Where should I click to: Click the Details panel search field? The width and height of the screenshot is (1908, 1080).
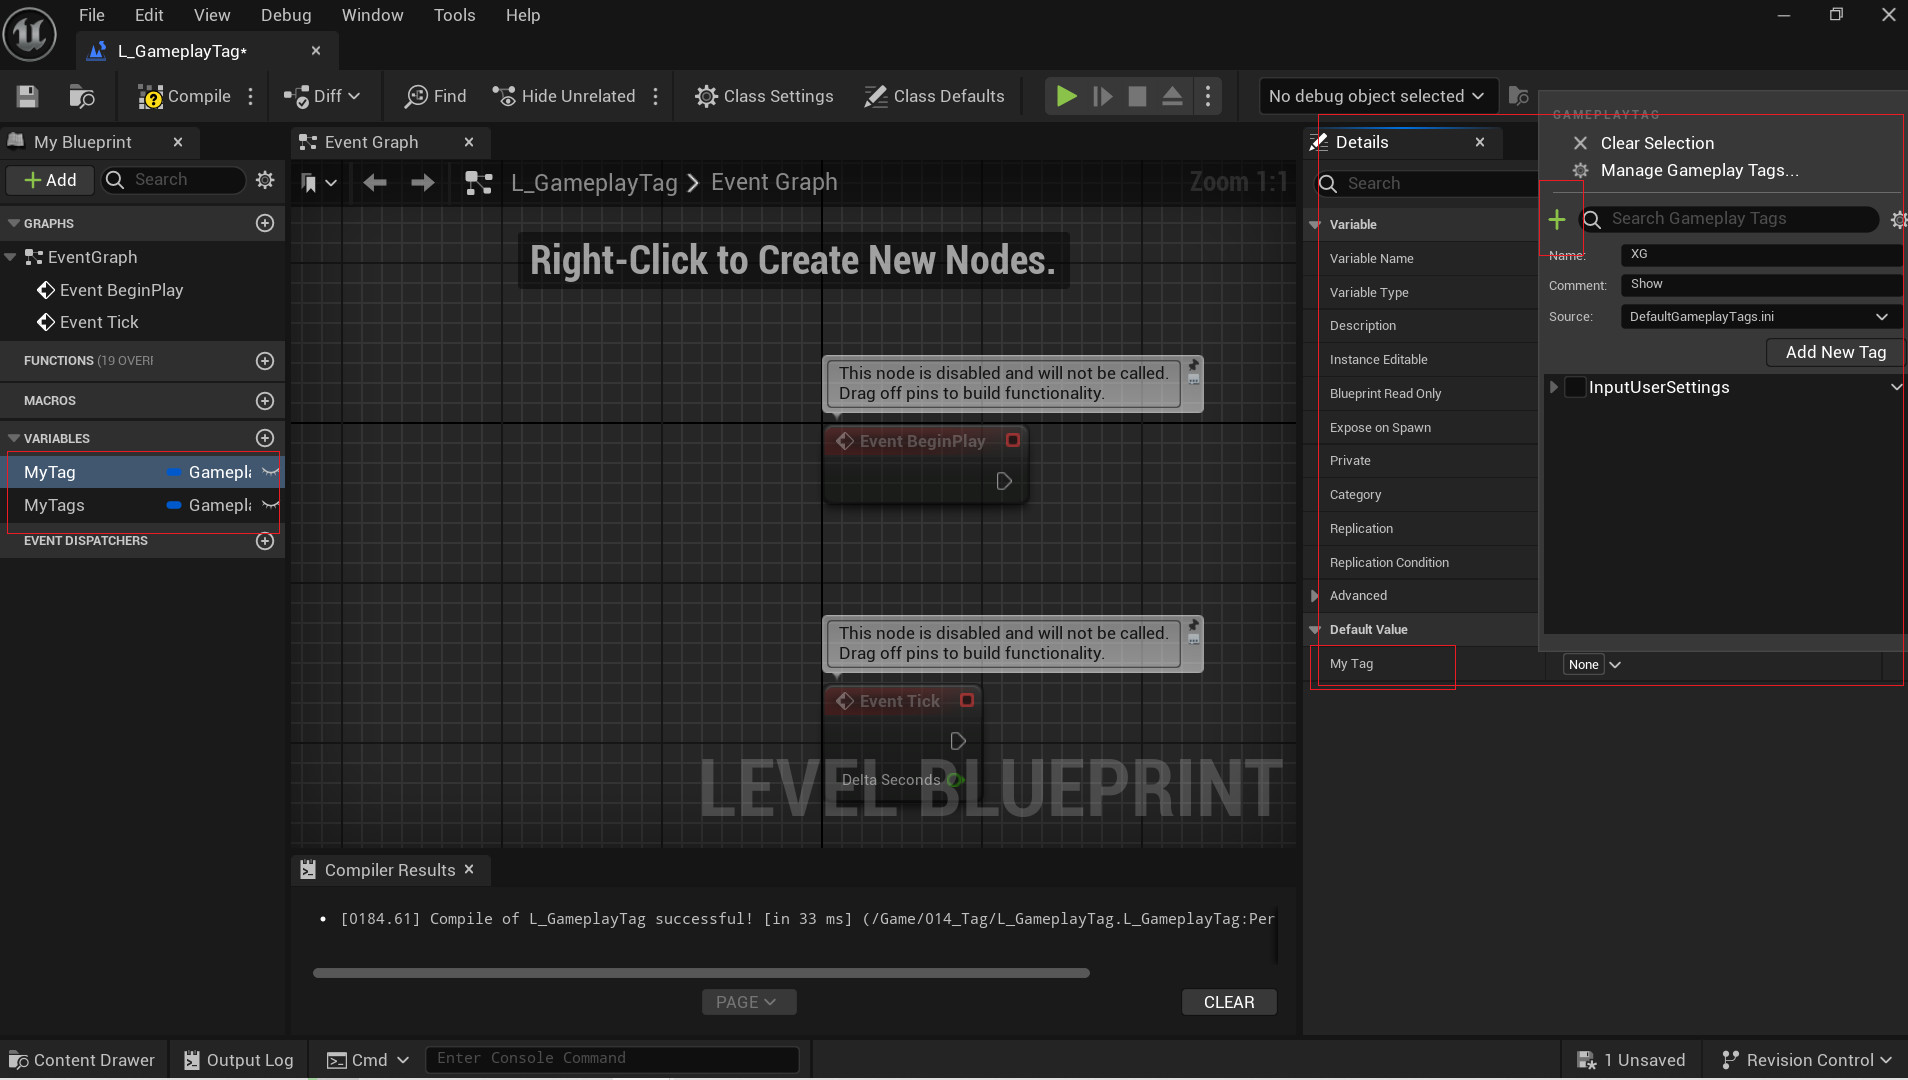[1427, 183]
